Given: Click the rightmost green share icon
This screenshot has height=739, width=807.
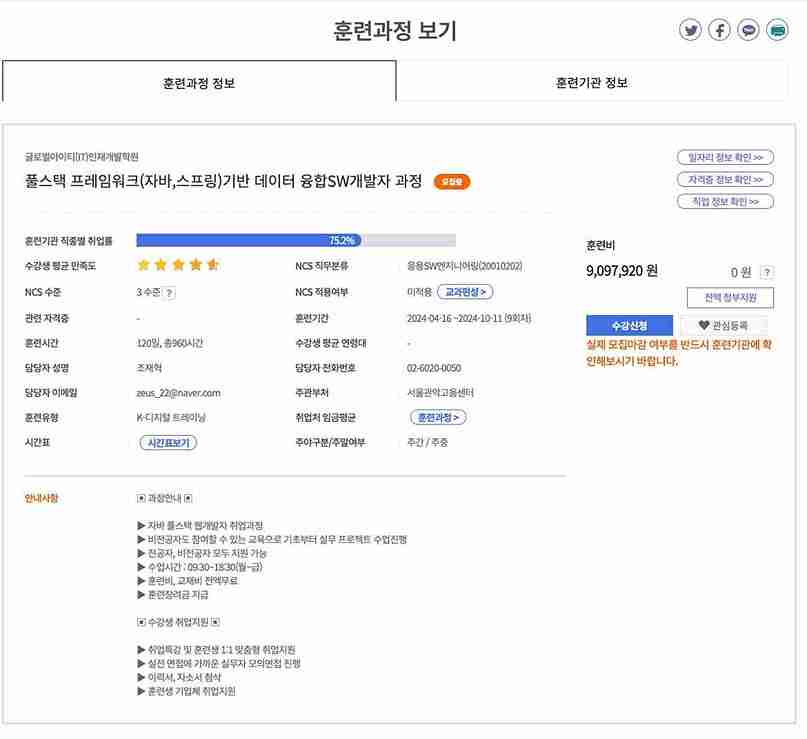Looking at the screenshot, I should point(776,30).
